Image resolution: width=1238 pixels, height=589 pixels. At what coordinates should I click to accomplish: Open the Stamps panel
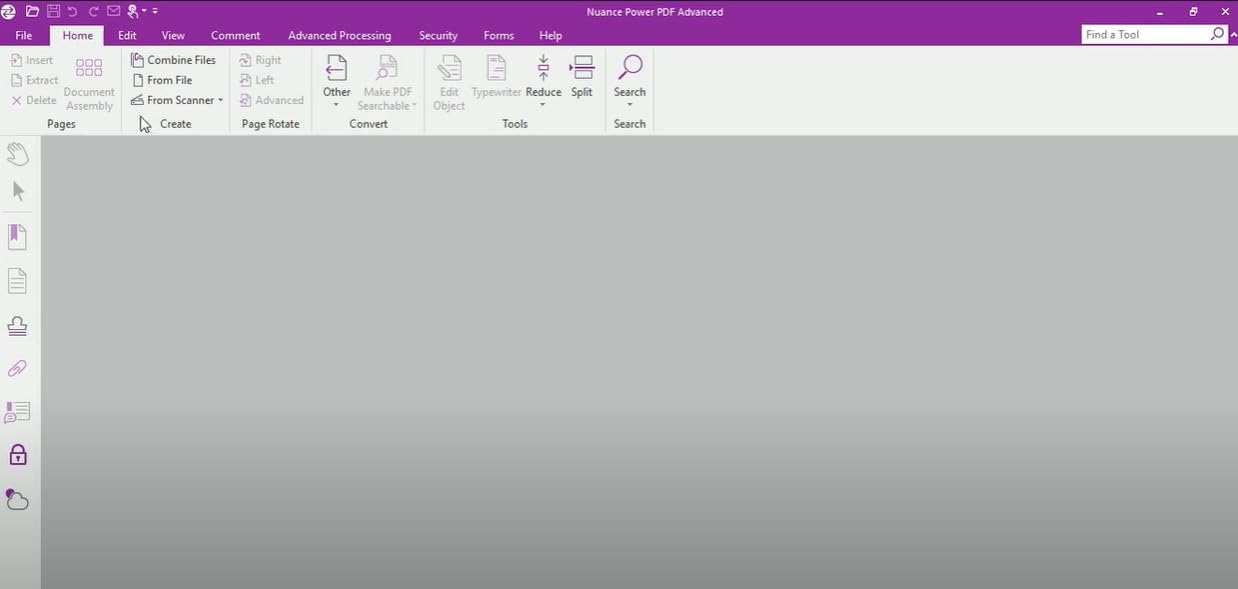click(x=17, y=326)
